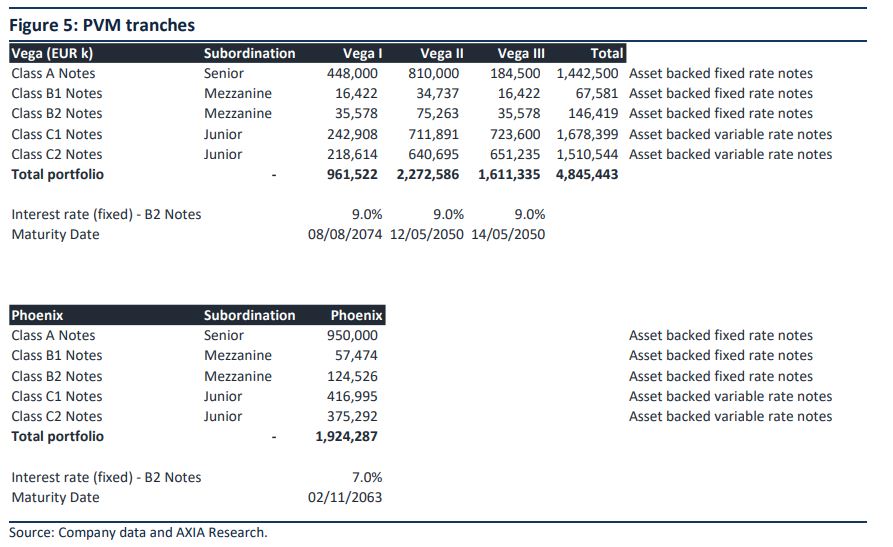Viewport: 893px width, 547px height.
Task: Select the Phoenix table header label
Action: 37,315
